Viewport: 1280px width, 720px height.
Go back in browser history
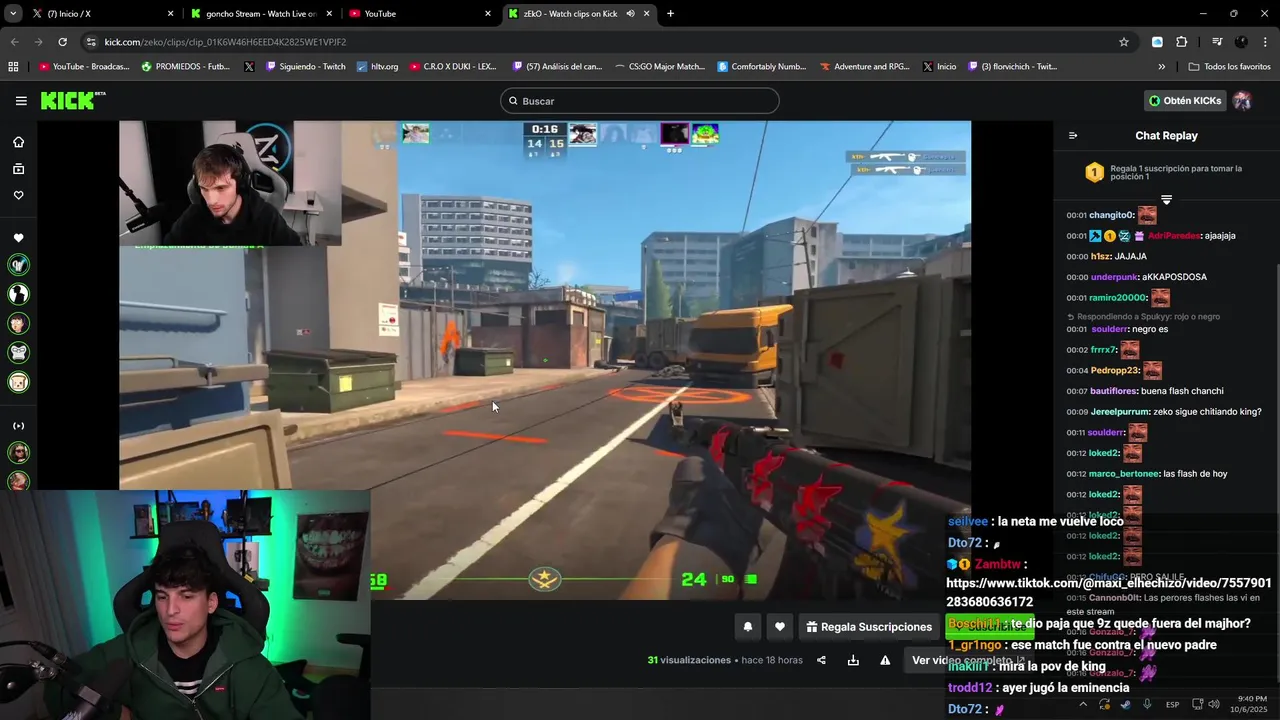[15, 42]
